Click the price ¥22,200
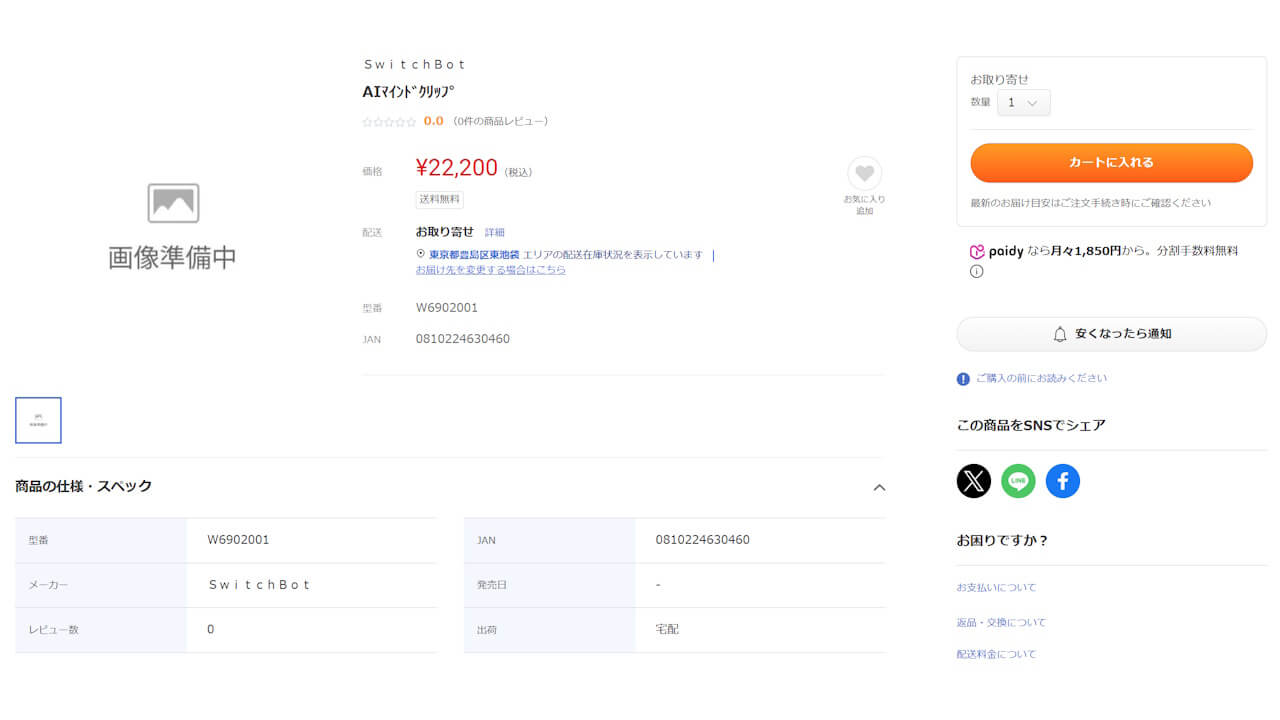This screenshot has width=1280, height=720. (456, 168)
